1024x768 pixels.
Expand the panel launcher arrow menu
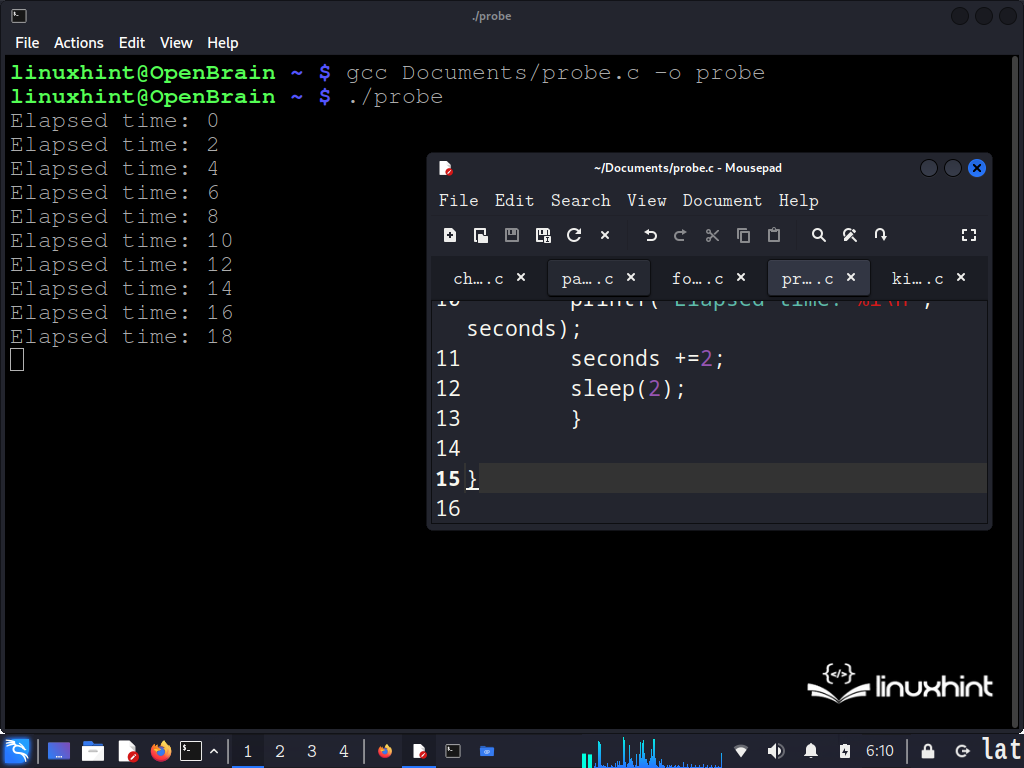tap(214, 751)
